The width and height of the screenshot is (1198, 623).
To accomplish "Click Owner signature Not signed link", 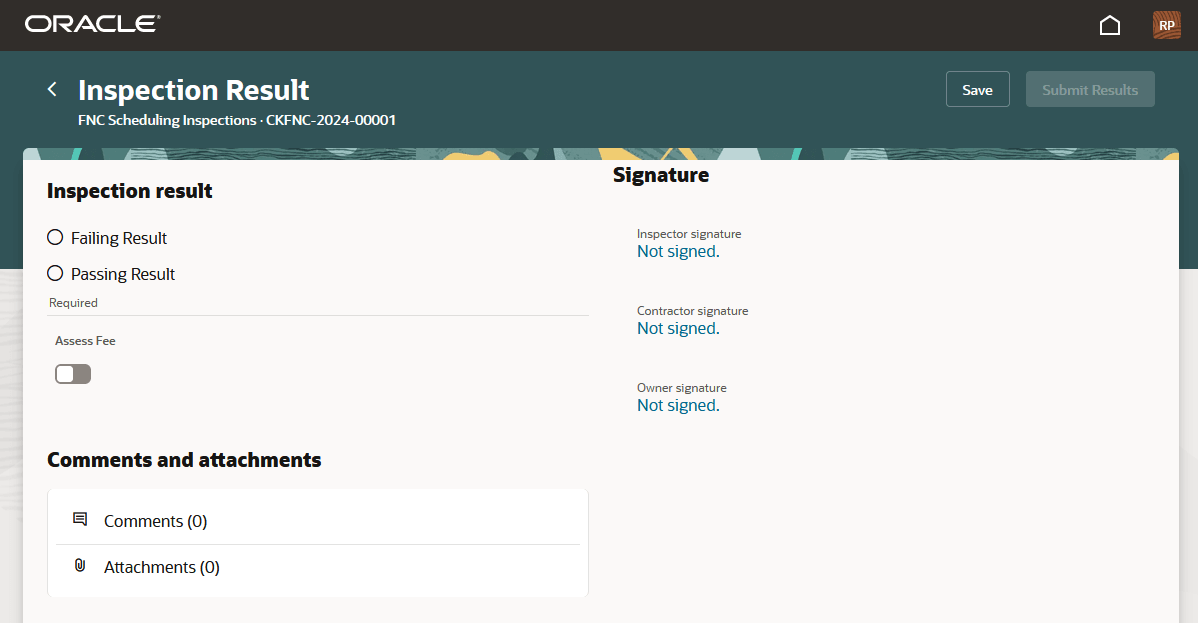I will tap(678, 405).
